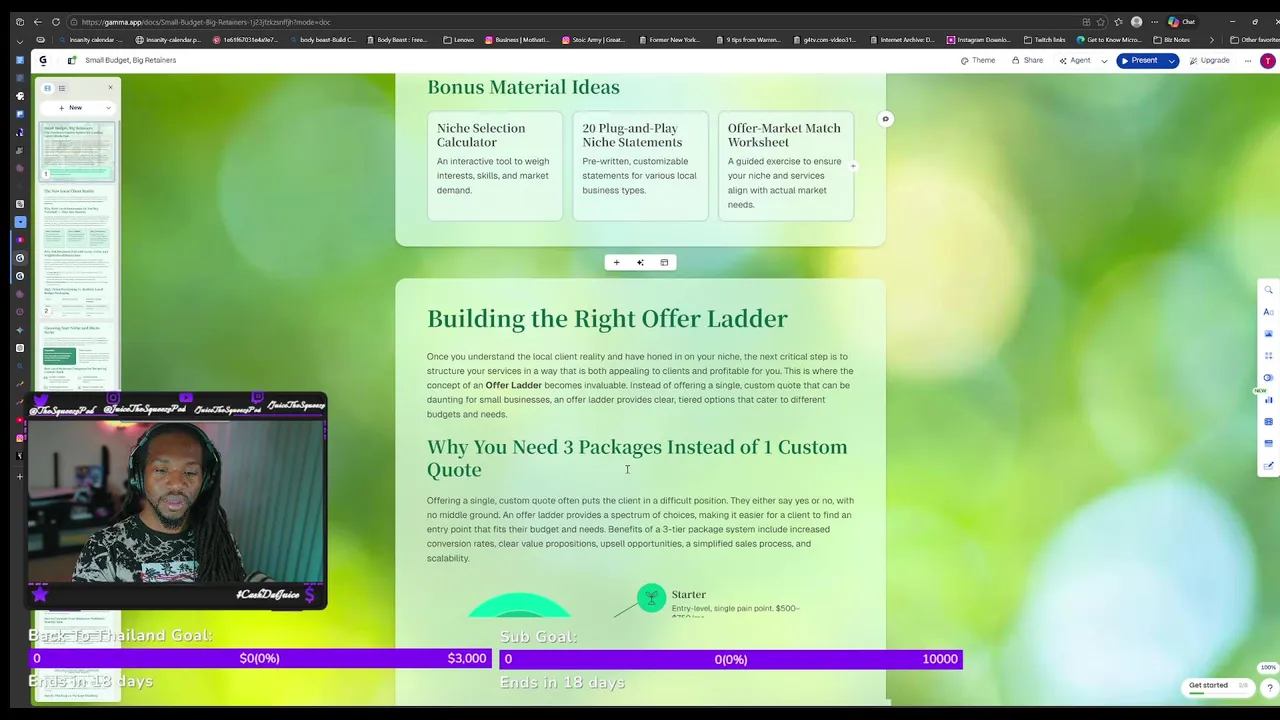This screenshot has height=720, width=1280.
Task: Expand vertical tabs chevron in browser sidebar
Action: pyautogui.click(x=19, y=41)
